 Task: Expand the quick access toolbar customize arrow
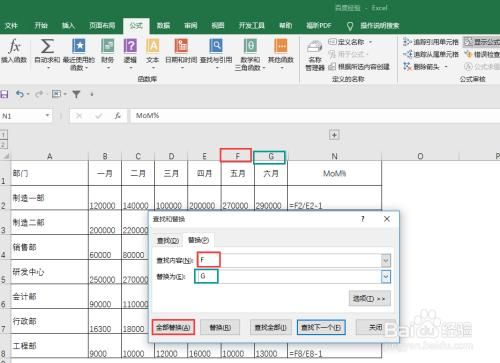pyautogui.click(x=92, y=94)
